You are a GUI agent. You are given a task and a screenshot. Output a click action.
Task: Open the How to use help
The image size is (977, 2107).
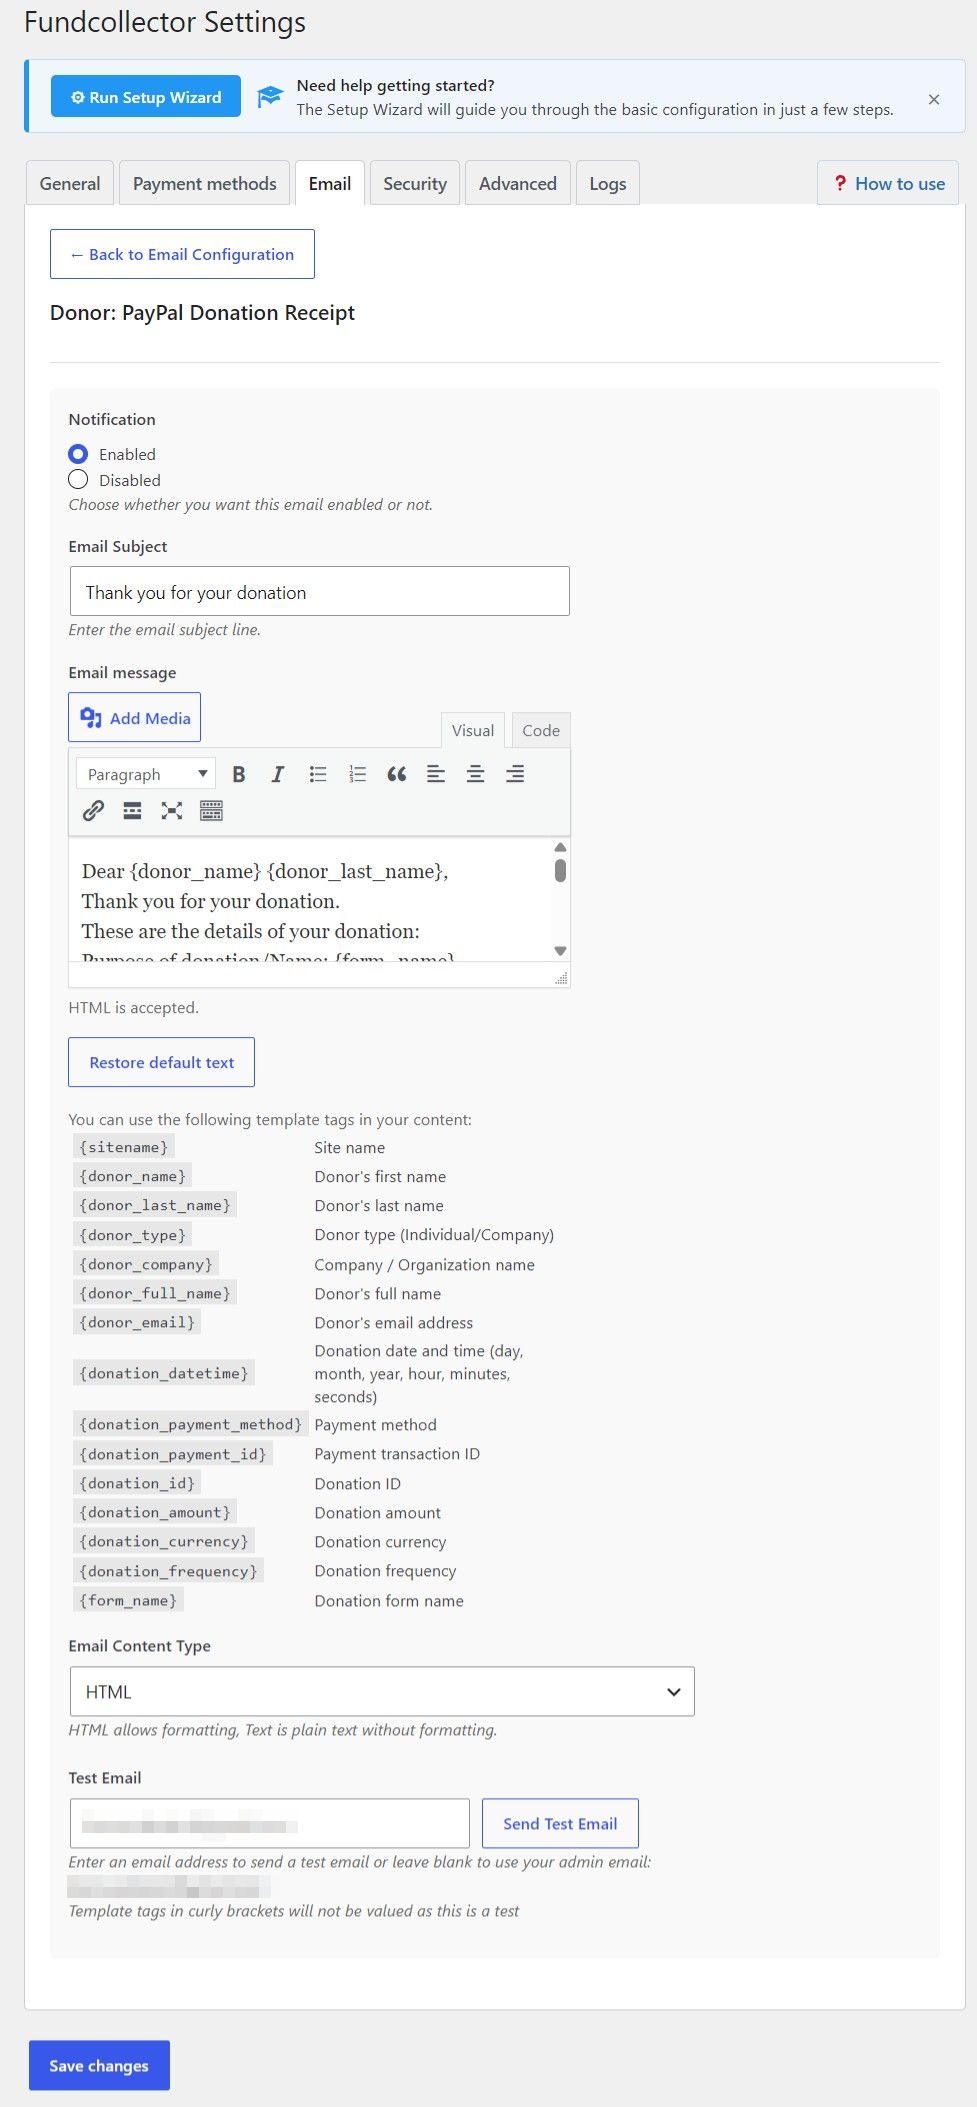coord(888,184)
